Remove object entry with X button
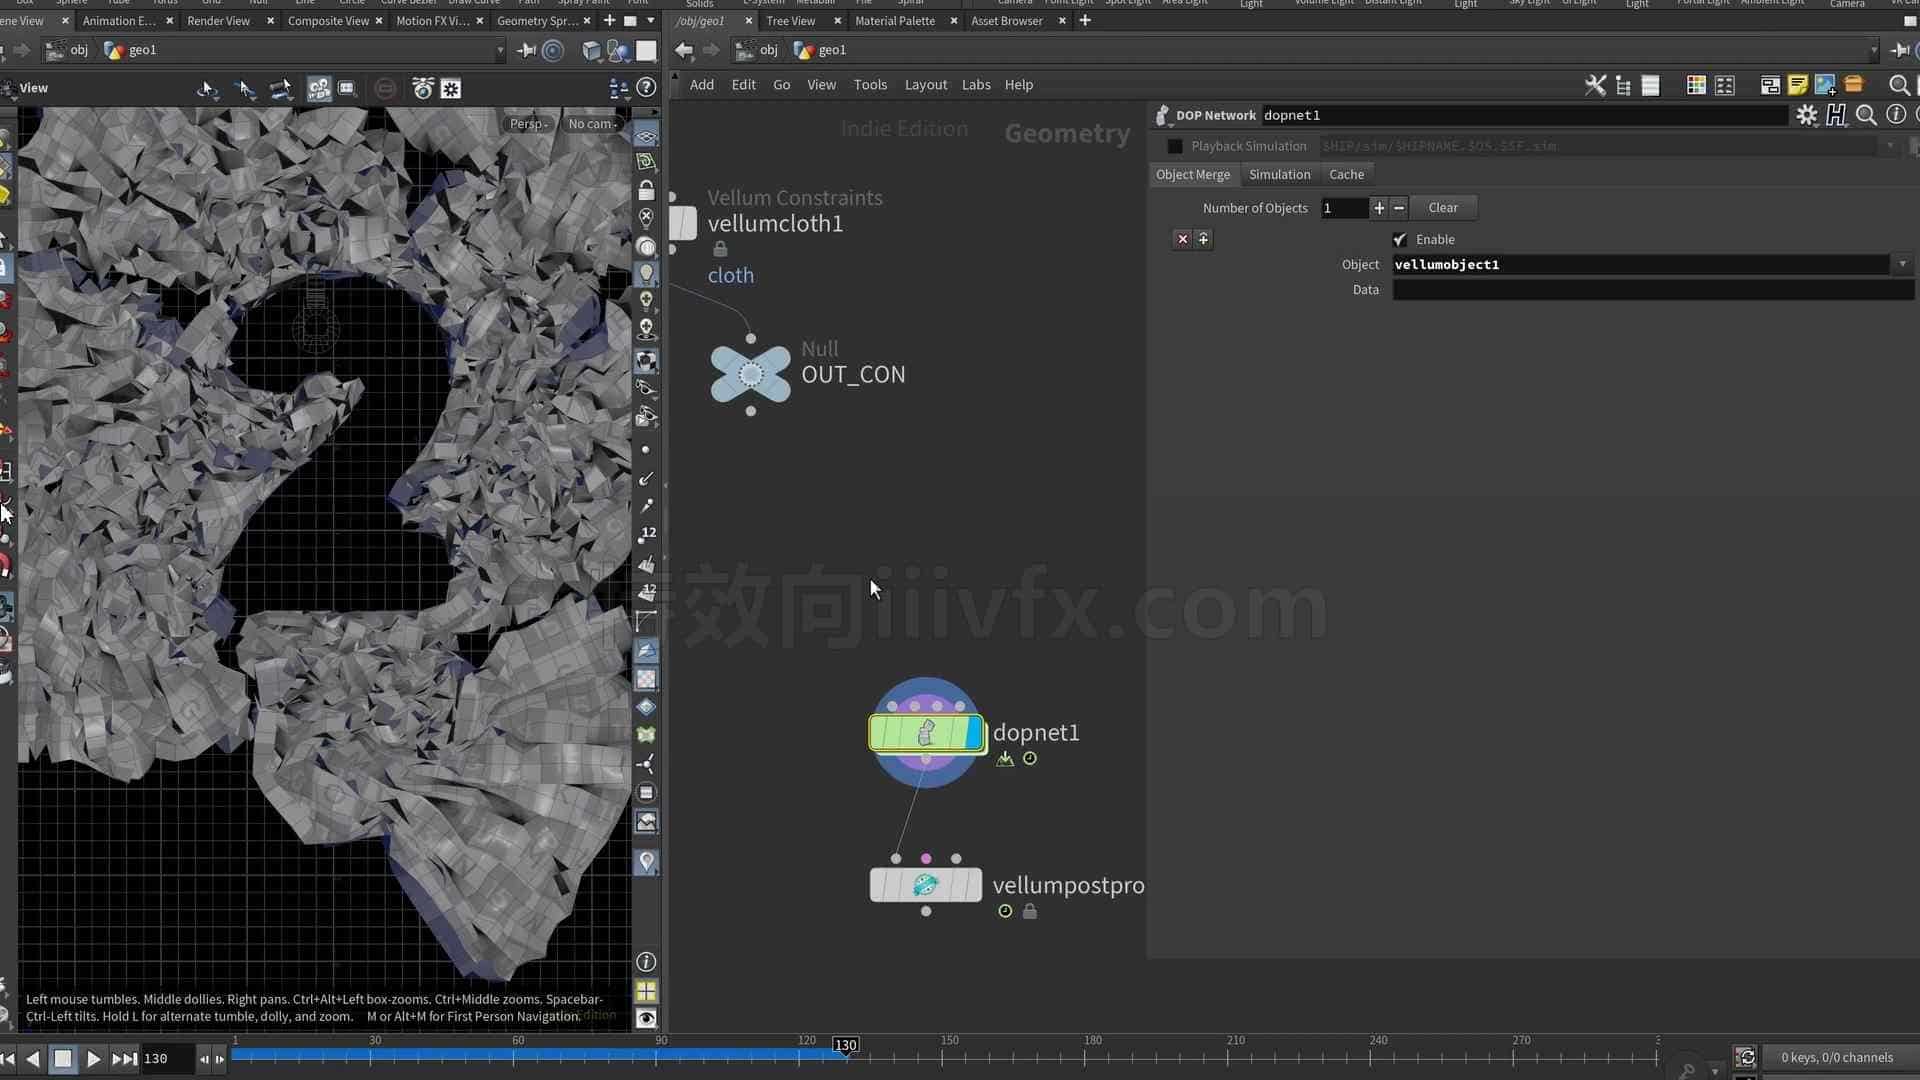Screen dimensions: 1920x1080 (1182, 239)
